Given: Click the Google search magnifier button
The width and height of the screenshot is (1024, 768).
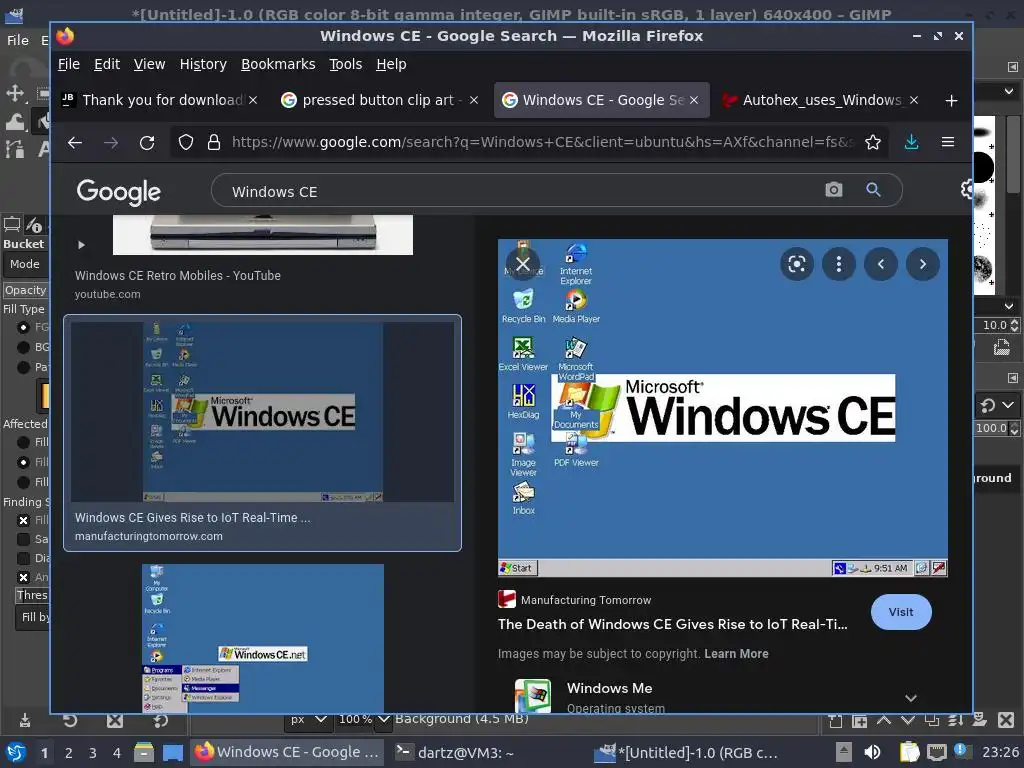Looking at the screenshot, I should click(x=873, y=190).
